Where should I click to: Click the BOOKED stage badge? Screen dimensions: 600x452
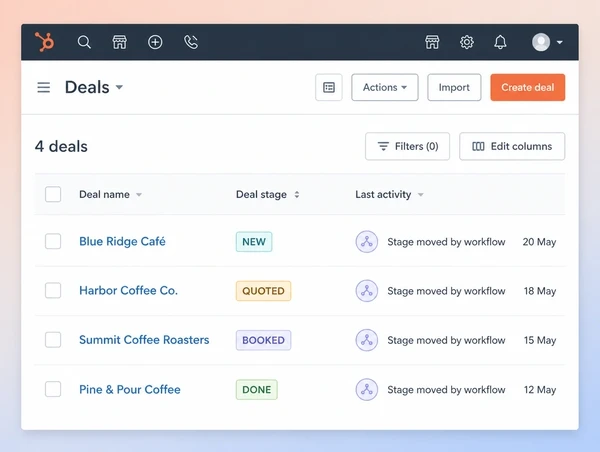(x=263, y=340)
